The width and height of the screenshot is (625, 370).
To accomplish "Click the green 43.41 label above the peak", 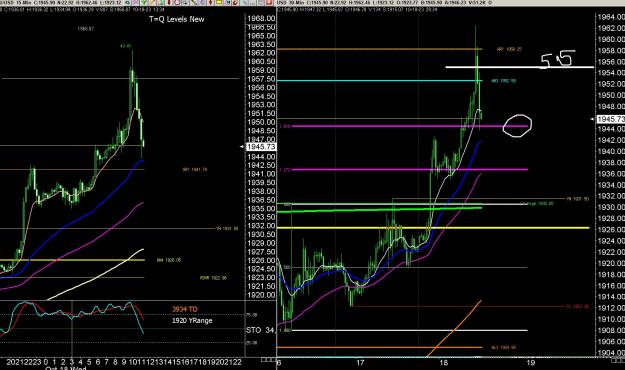I will 126,46.
